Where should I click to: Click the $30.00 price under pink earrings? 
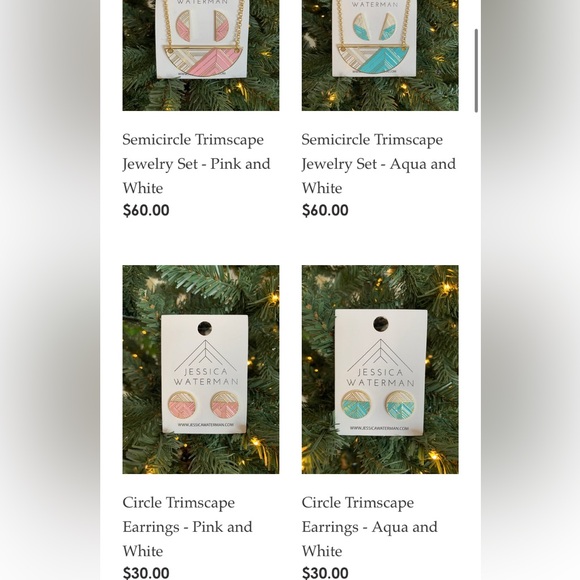[146, 573]
